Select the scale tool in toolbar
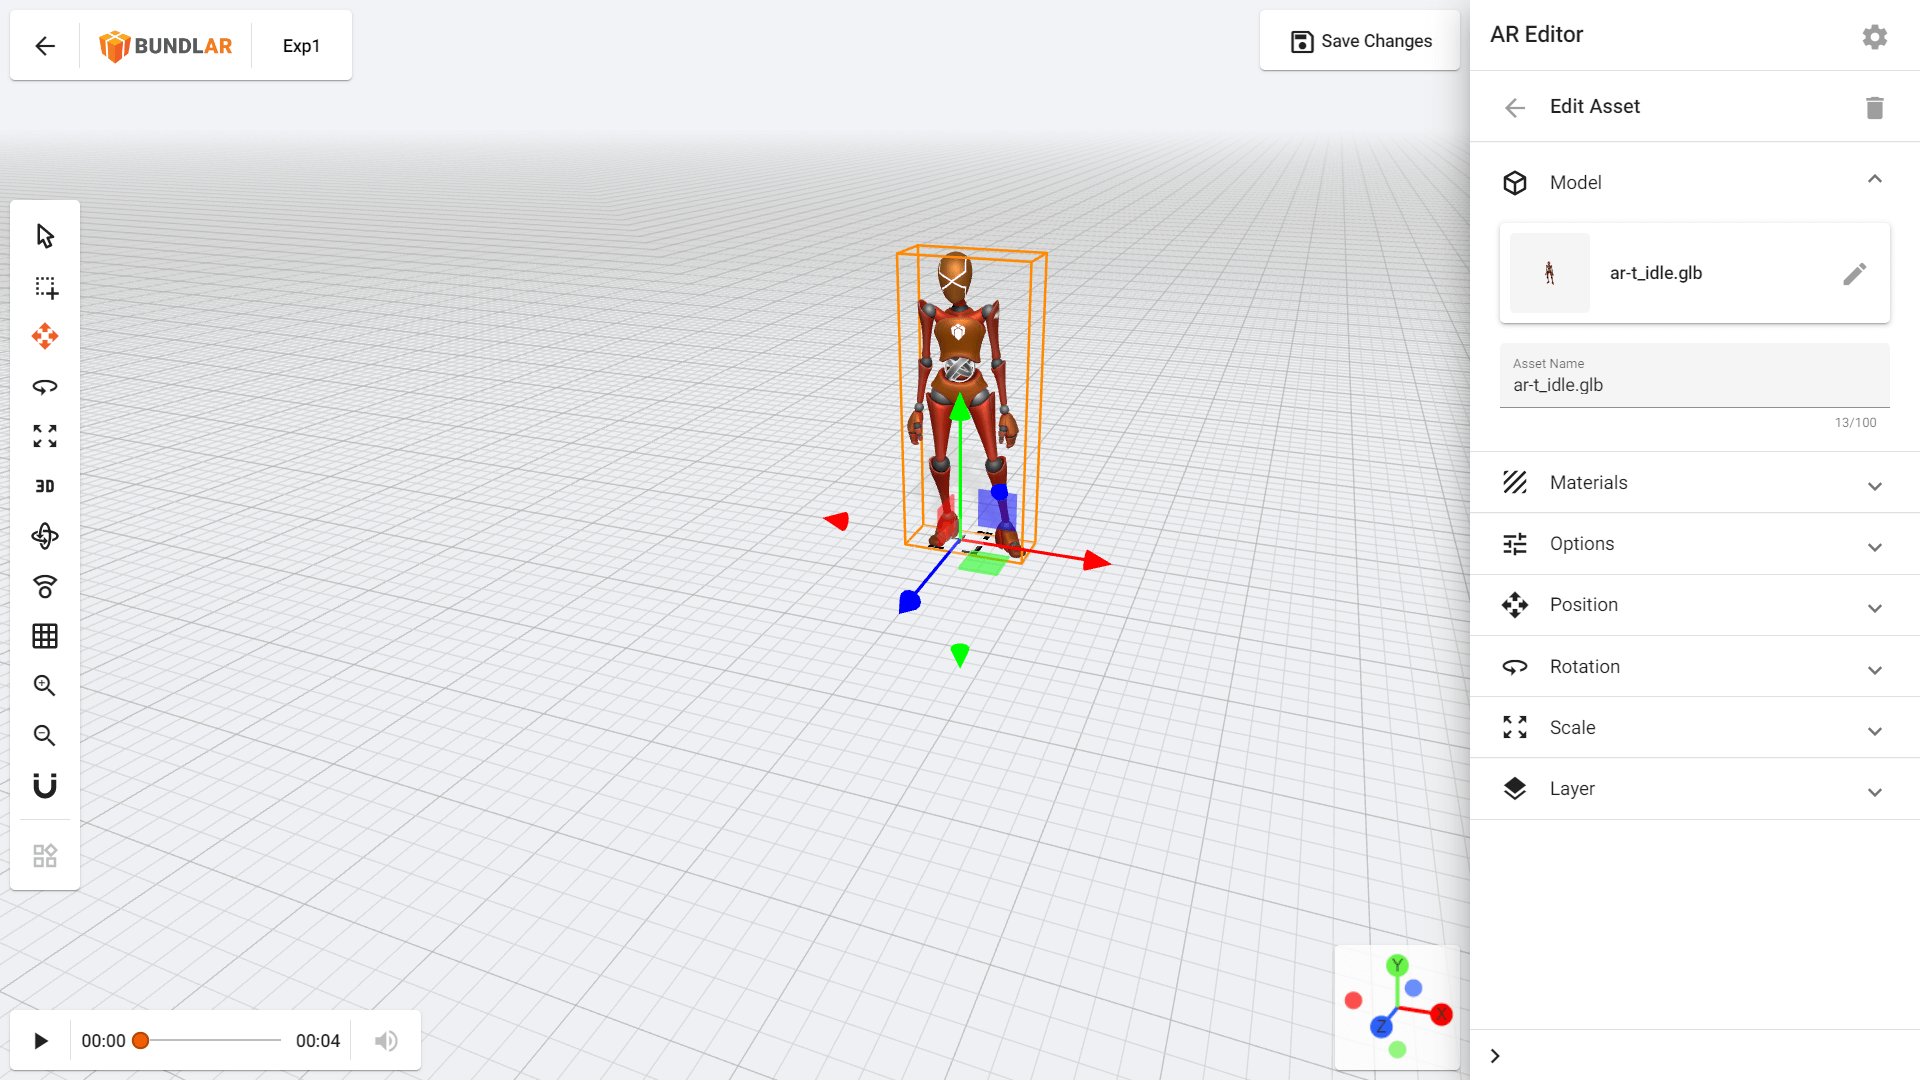This screenshot has width=1920, height=1080. [45, 436]
